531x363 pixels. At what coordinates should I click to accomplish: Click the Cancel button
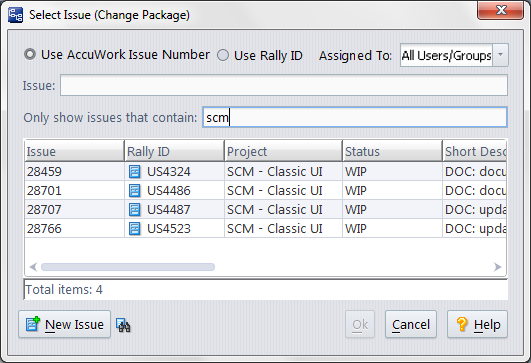coord(411,324)
